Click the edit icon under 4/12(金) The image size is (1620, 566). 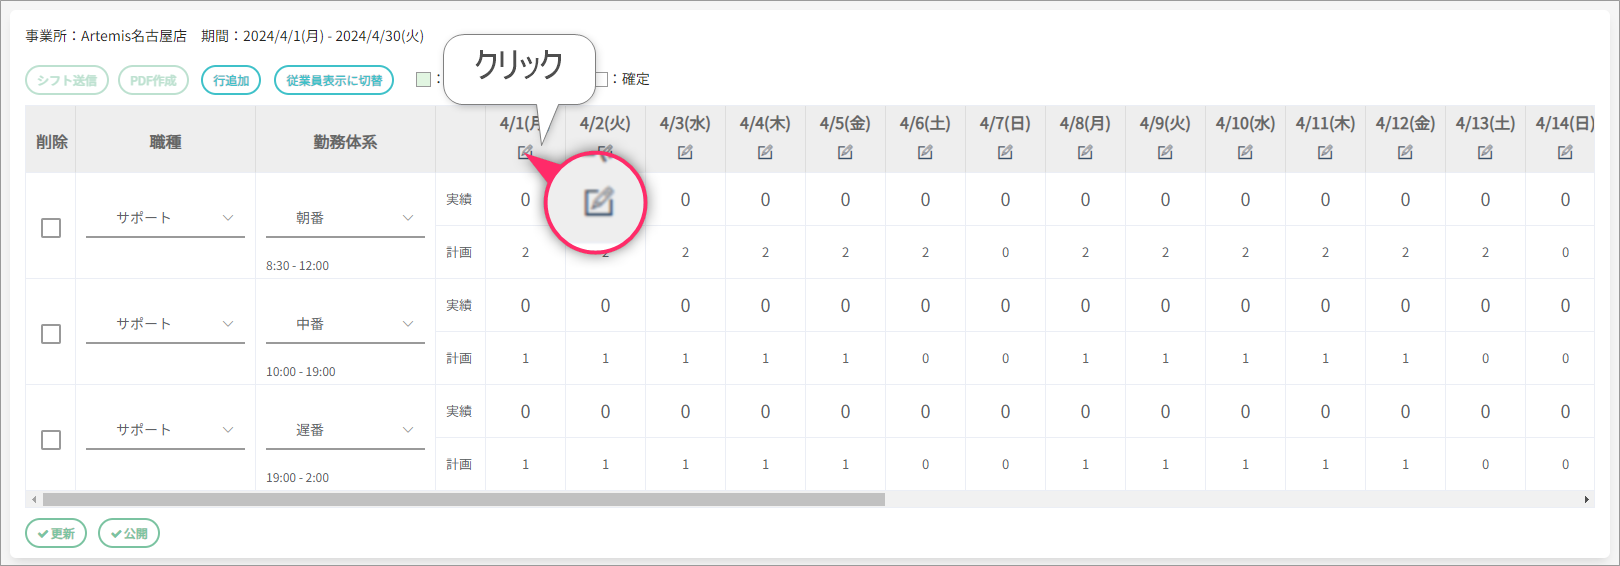(1405, 152)
